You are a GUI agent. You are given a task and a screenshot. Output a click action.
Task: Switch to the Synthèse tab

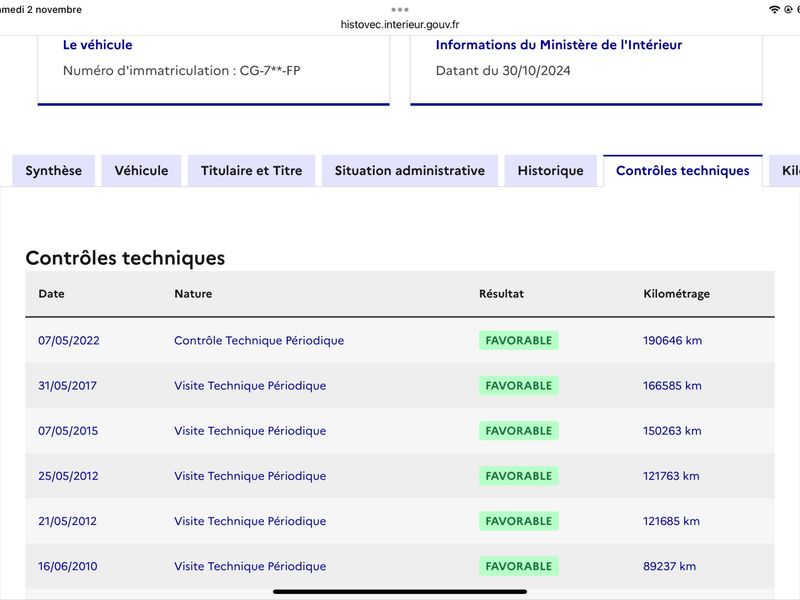pyautogui.click(x=54, y=170)
